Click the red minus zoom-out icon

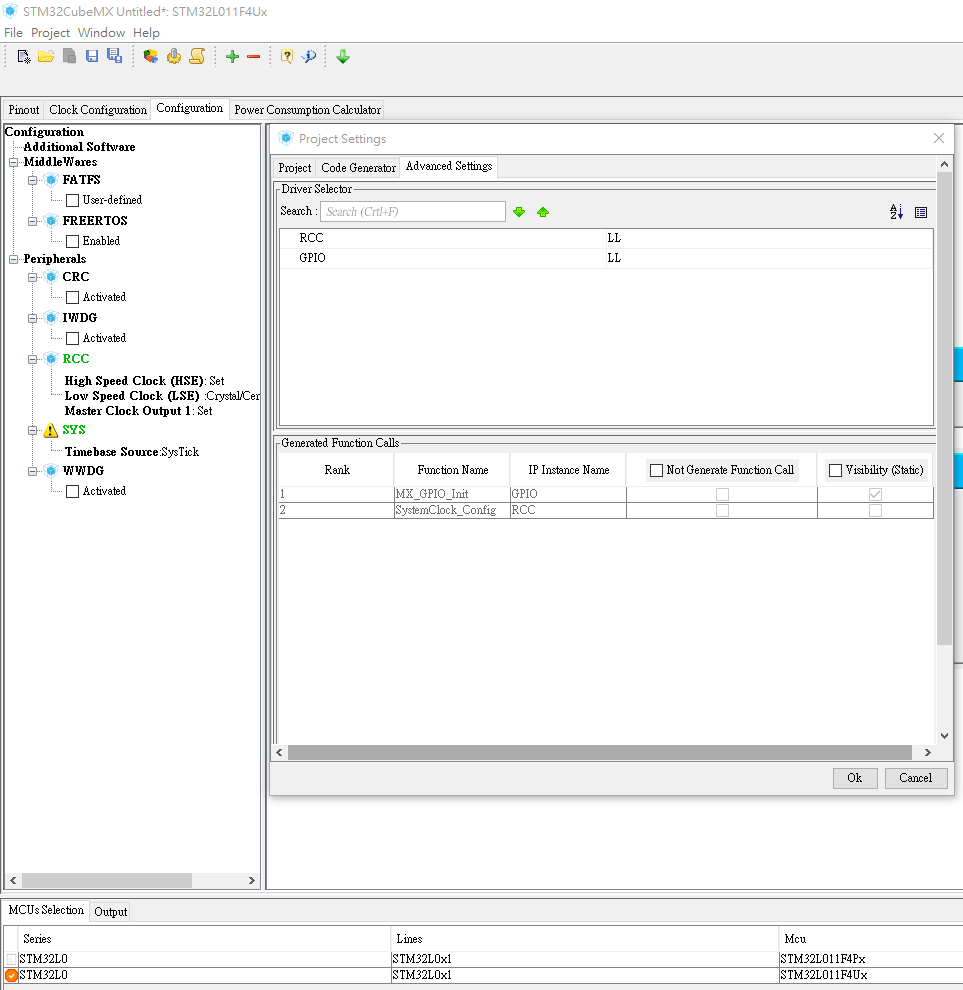[x=253, y=57]
